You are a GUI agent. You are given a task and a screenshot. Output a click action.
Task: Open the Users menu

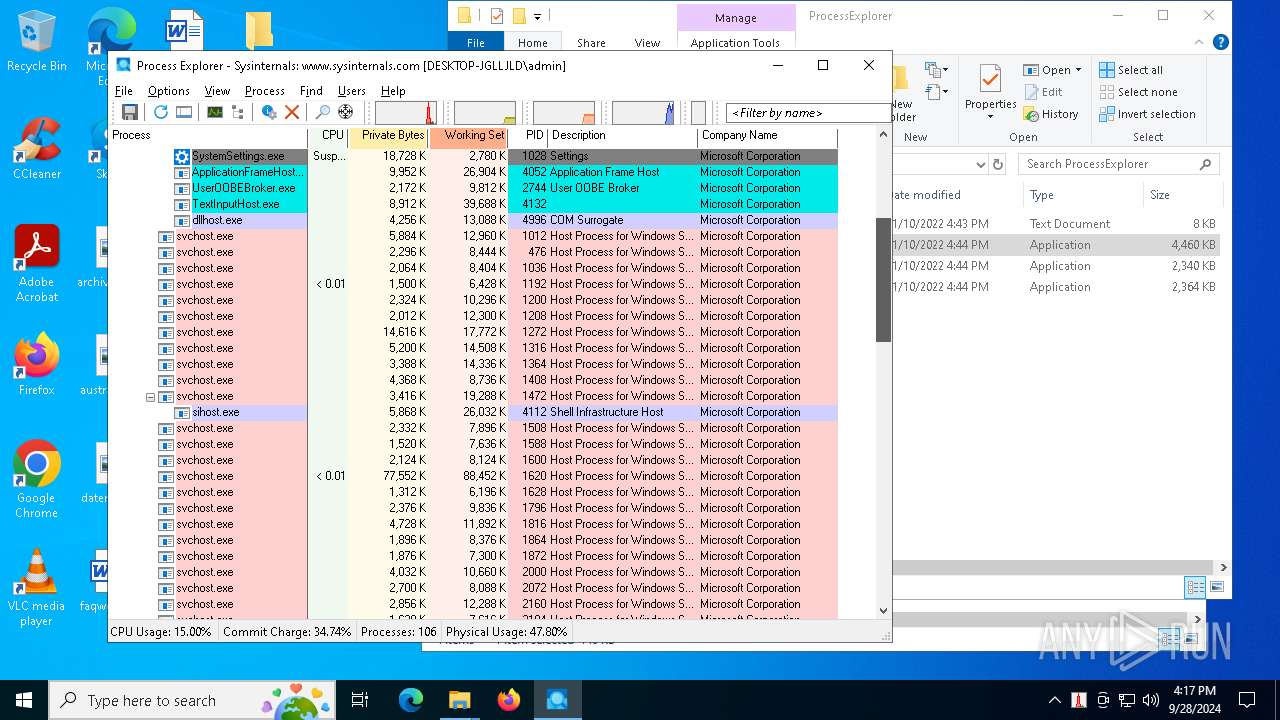pos(352,90)
